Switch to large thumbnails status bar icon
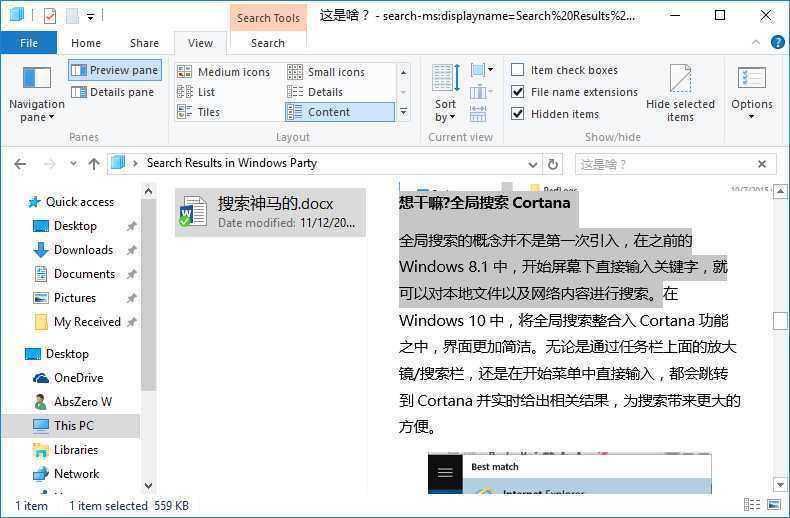Screen dimensions: 790x518 point(774,504)
